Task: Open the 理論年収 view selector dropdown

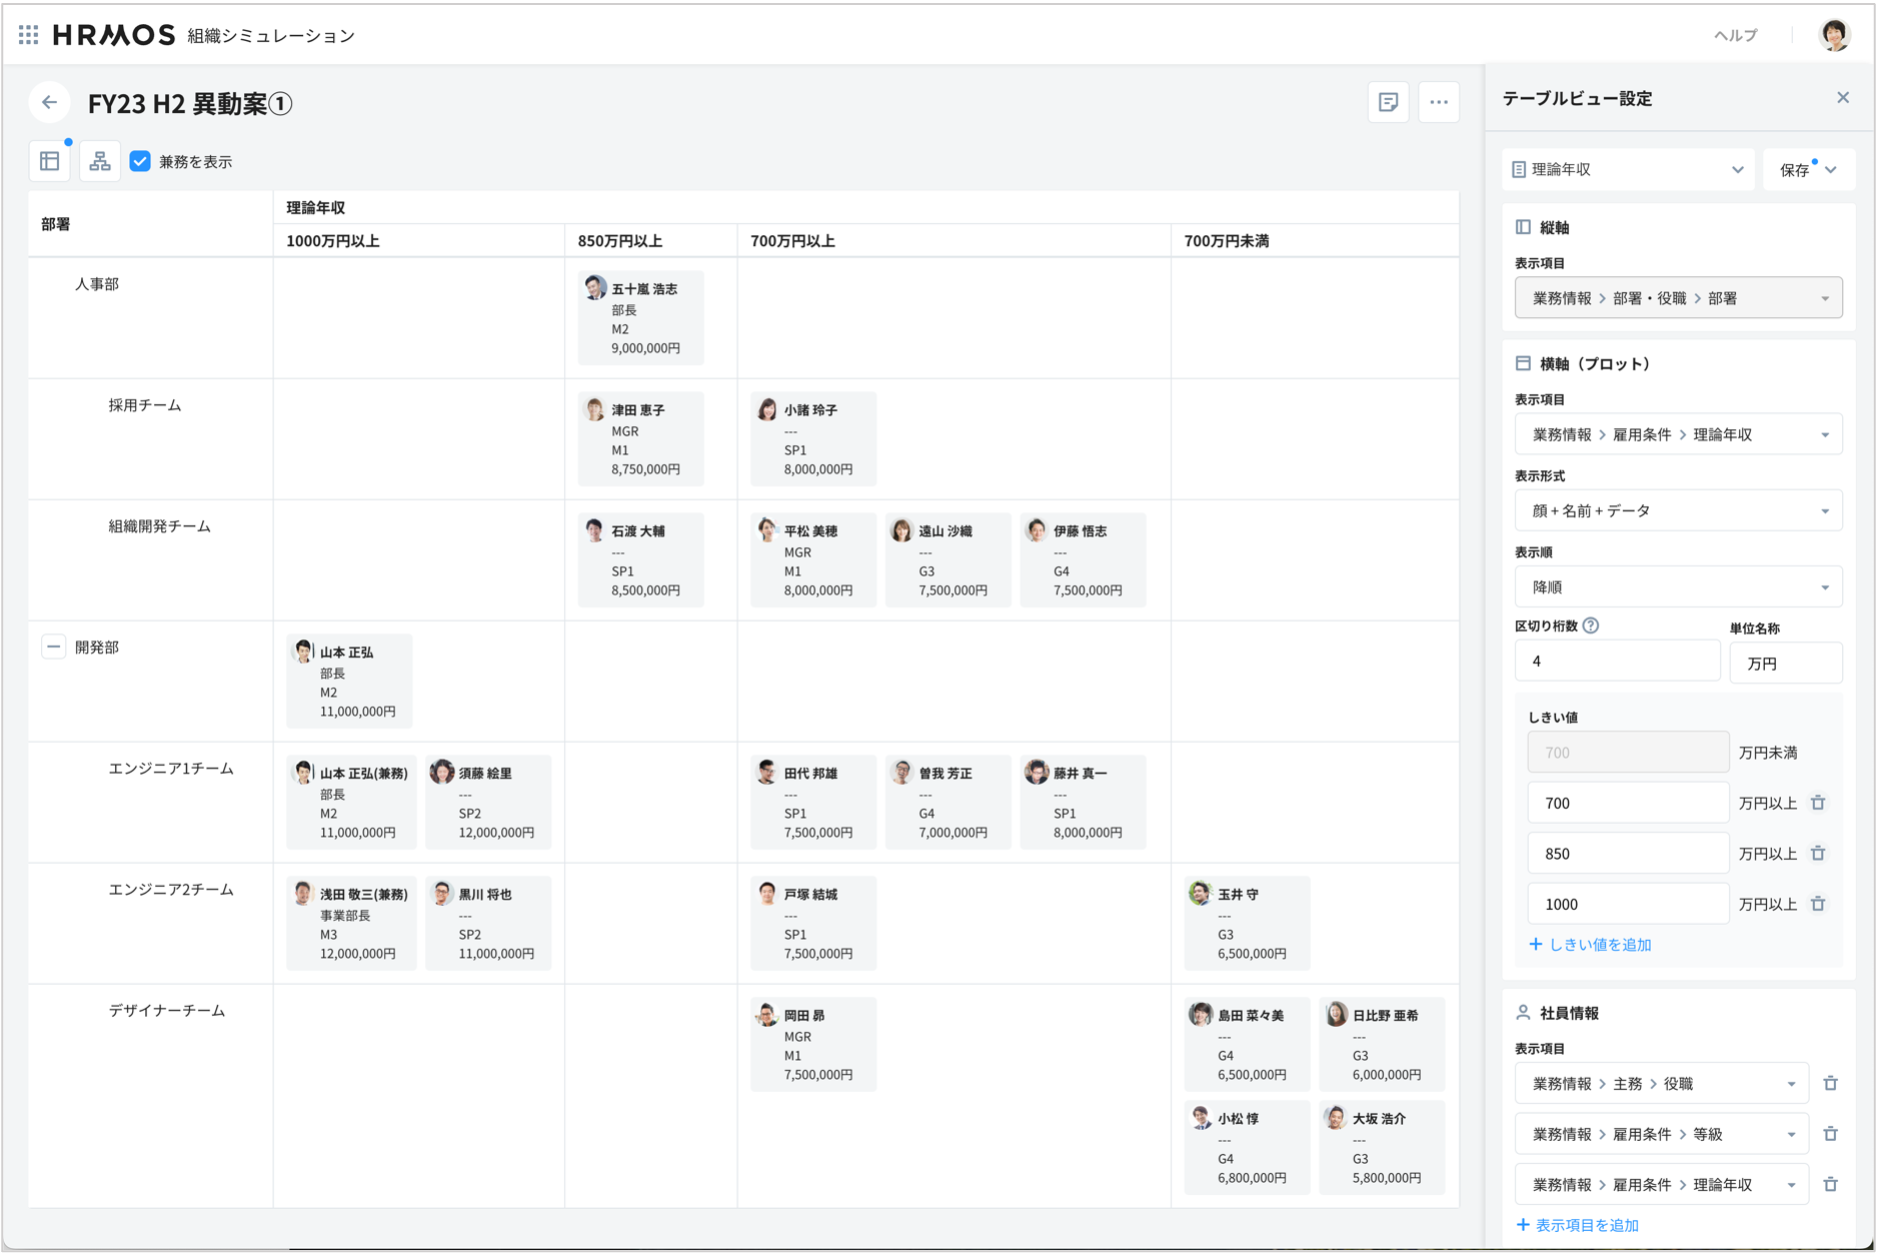Action: [x=1627, y=170]
